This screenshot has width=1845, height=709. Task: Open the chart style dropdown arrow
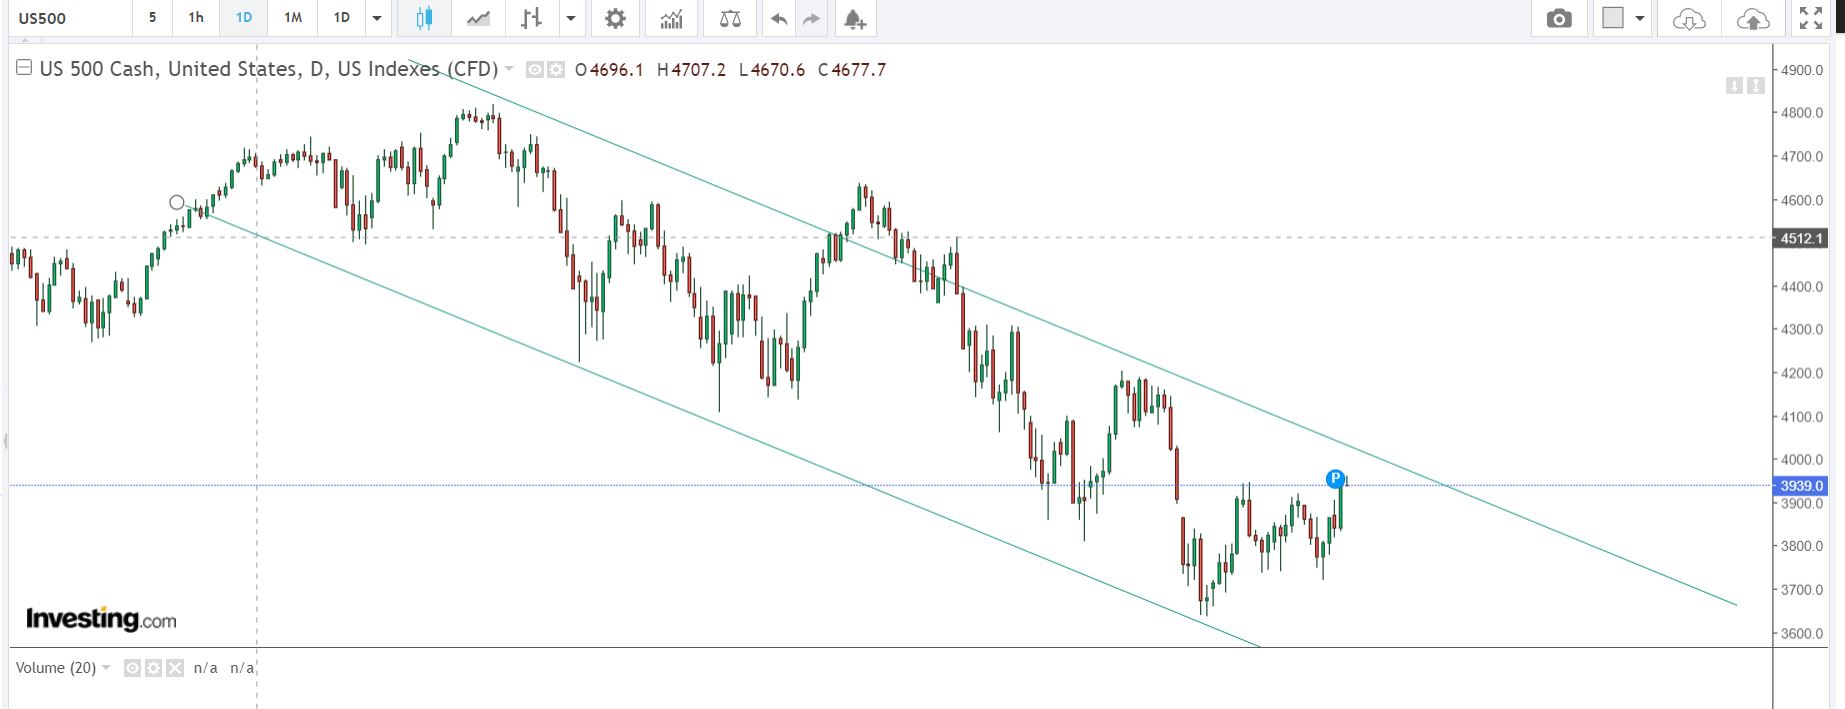click(571, 18)
